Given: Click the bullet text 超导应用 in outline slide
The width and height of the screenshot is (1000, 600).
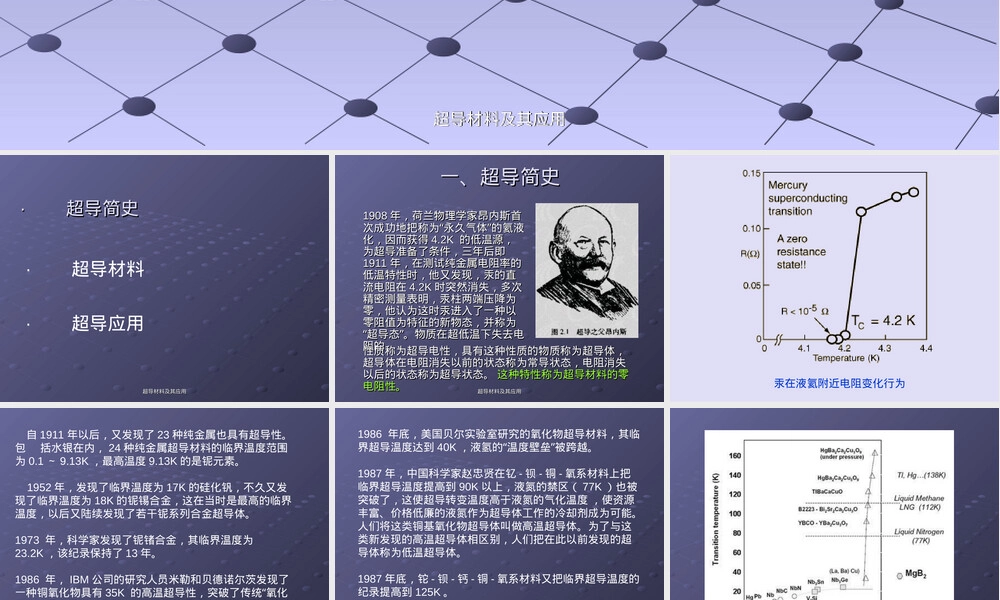Looking at the screenshot, I should [107, 323].
